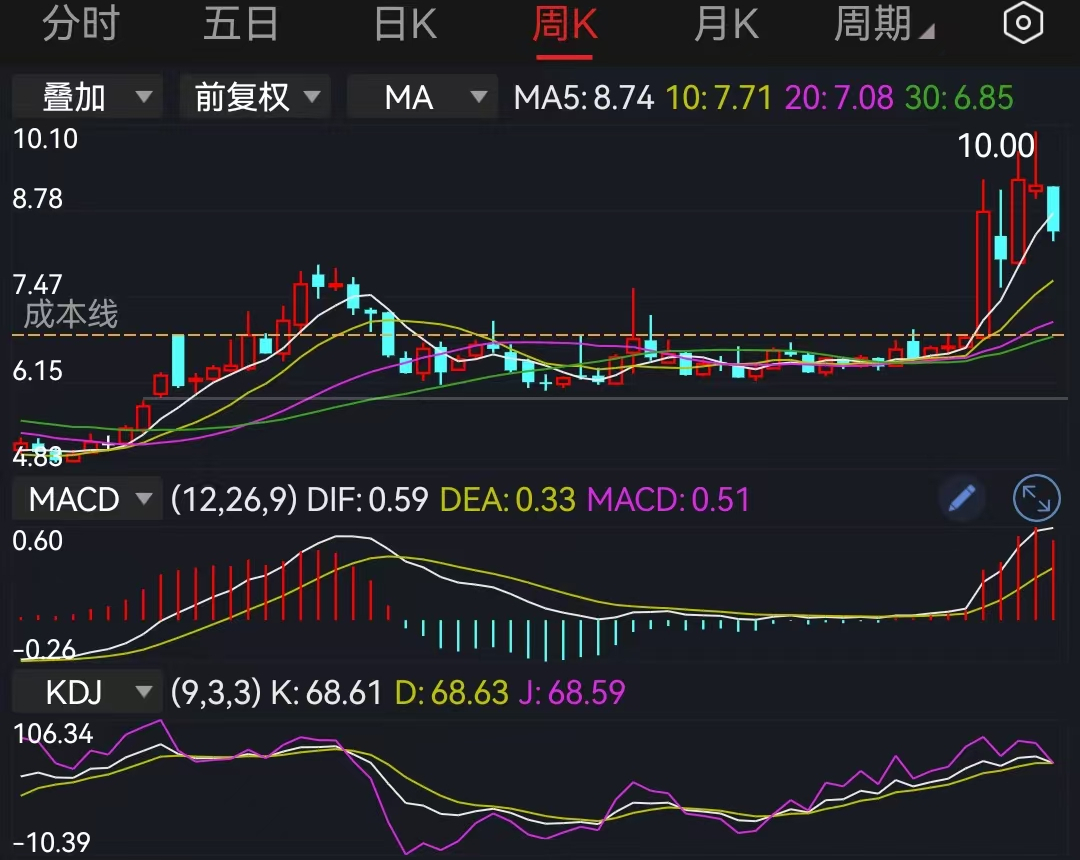The width and height of the screenshot is (1080, 860).
Task: Click the pencil drawing tool icon
Action: point(961,498)
